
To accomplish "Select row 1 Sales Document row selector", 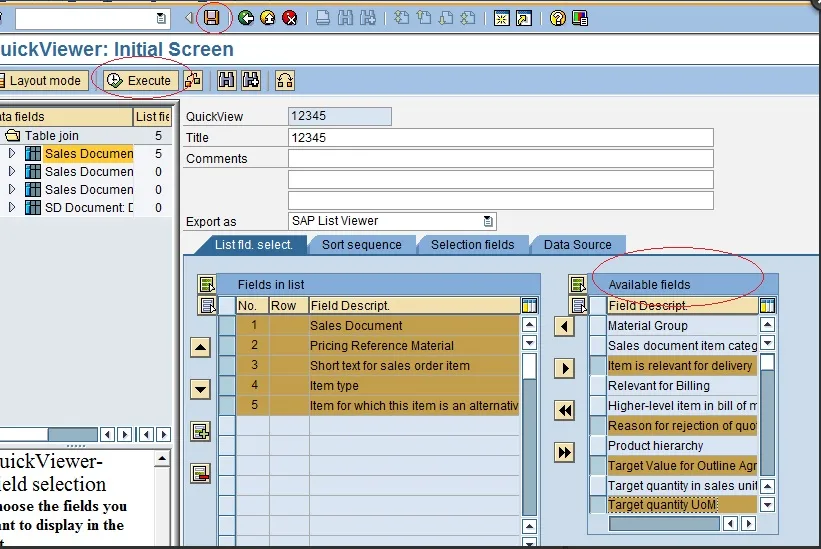I will (227, 325).
